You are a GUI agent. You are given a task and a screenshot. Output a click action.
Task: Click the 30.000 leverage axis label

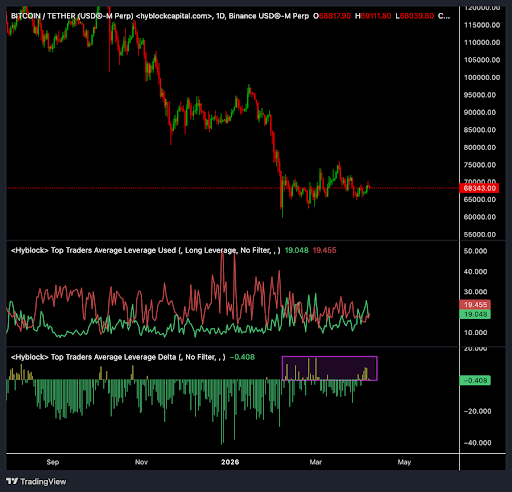pyautogui.click(x=475, y=292)
